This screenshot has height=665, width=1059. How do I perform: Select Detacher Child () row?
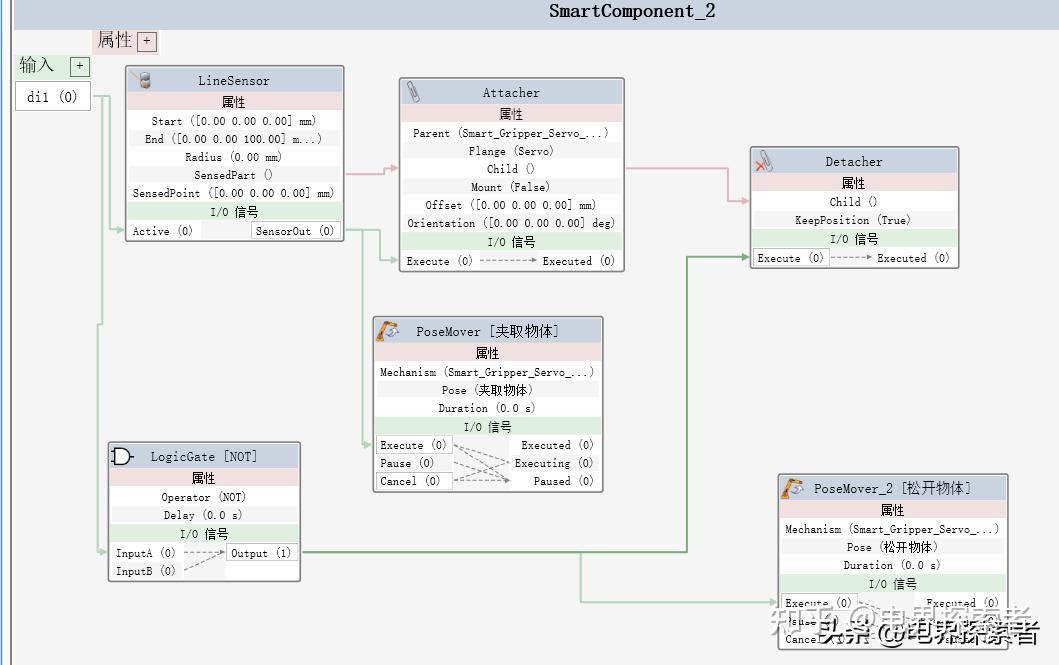tap(854, 202)
